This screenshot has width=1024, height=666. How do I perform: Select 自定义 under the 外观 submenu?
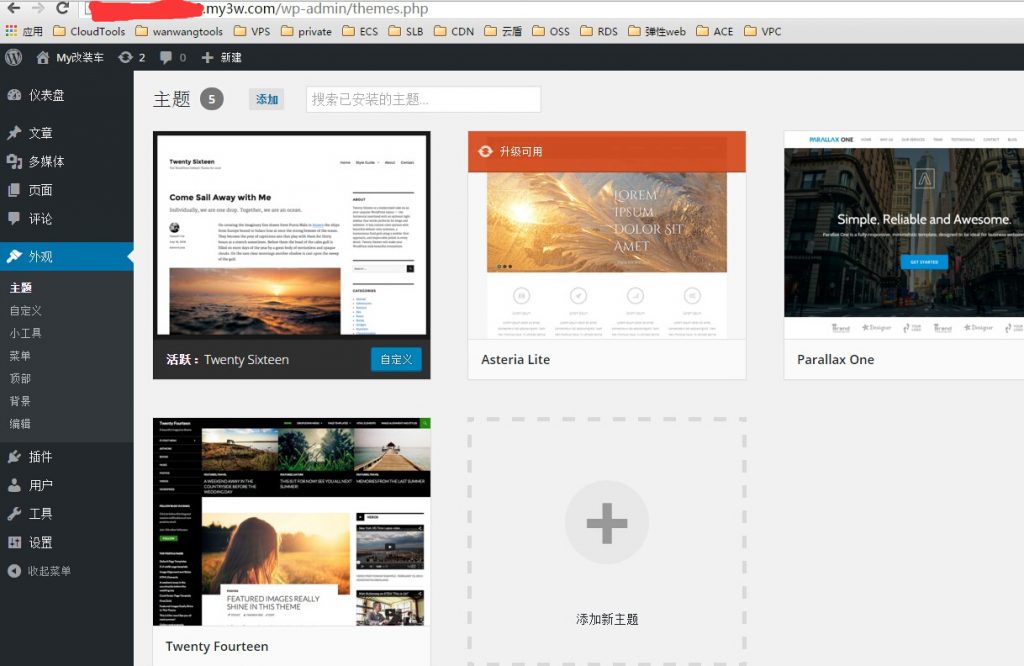[26, 311]
